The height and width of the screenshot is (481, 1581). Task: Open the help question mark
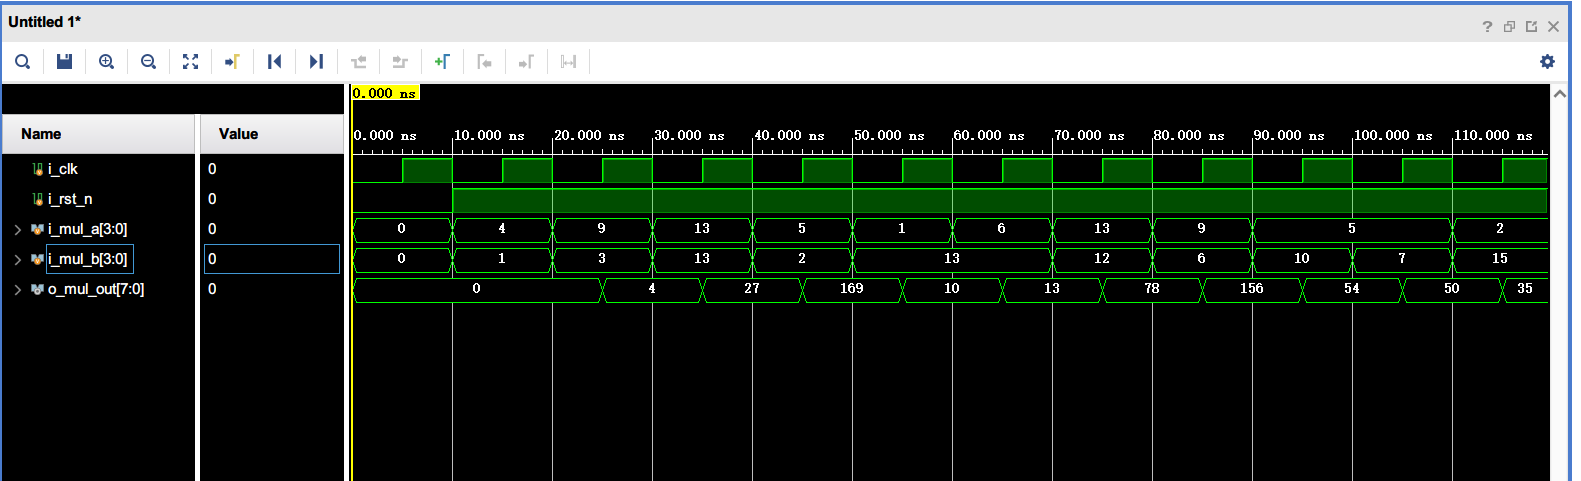1487,27
